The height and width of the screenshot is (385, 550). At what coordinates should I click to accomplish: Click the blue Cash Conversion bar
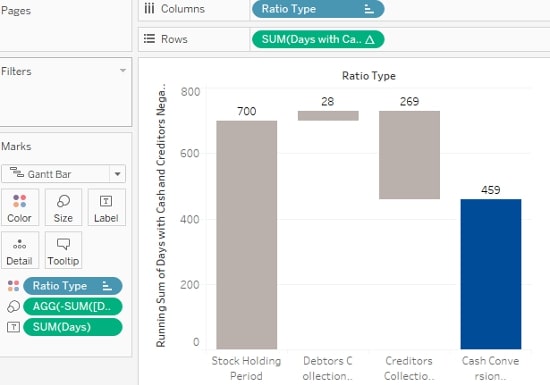coord(491,274)
